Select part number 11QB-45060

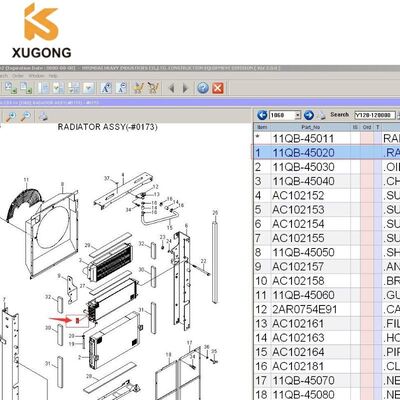point(303,295)
